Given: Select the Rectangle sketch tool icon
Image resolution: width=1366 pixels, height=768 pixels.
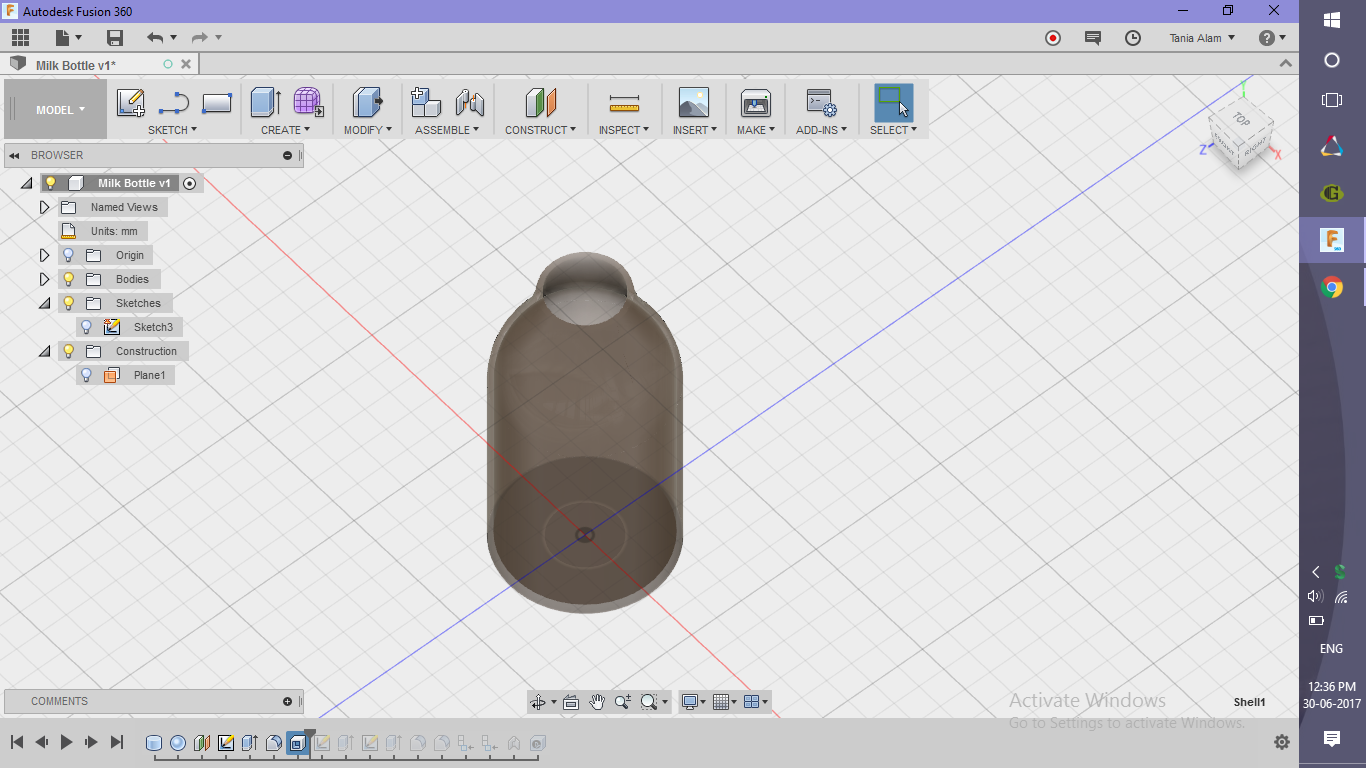Looking at the screenshot, I should pyautogui.click(x=217, y=103).
